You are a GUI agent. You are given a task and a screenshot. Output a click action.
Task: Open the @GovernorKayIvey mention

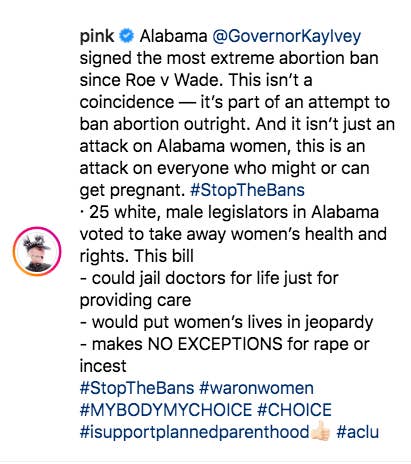pyautogui.click(x=286, y=36)
